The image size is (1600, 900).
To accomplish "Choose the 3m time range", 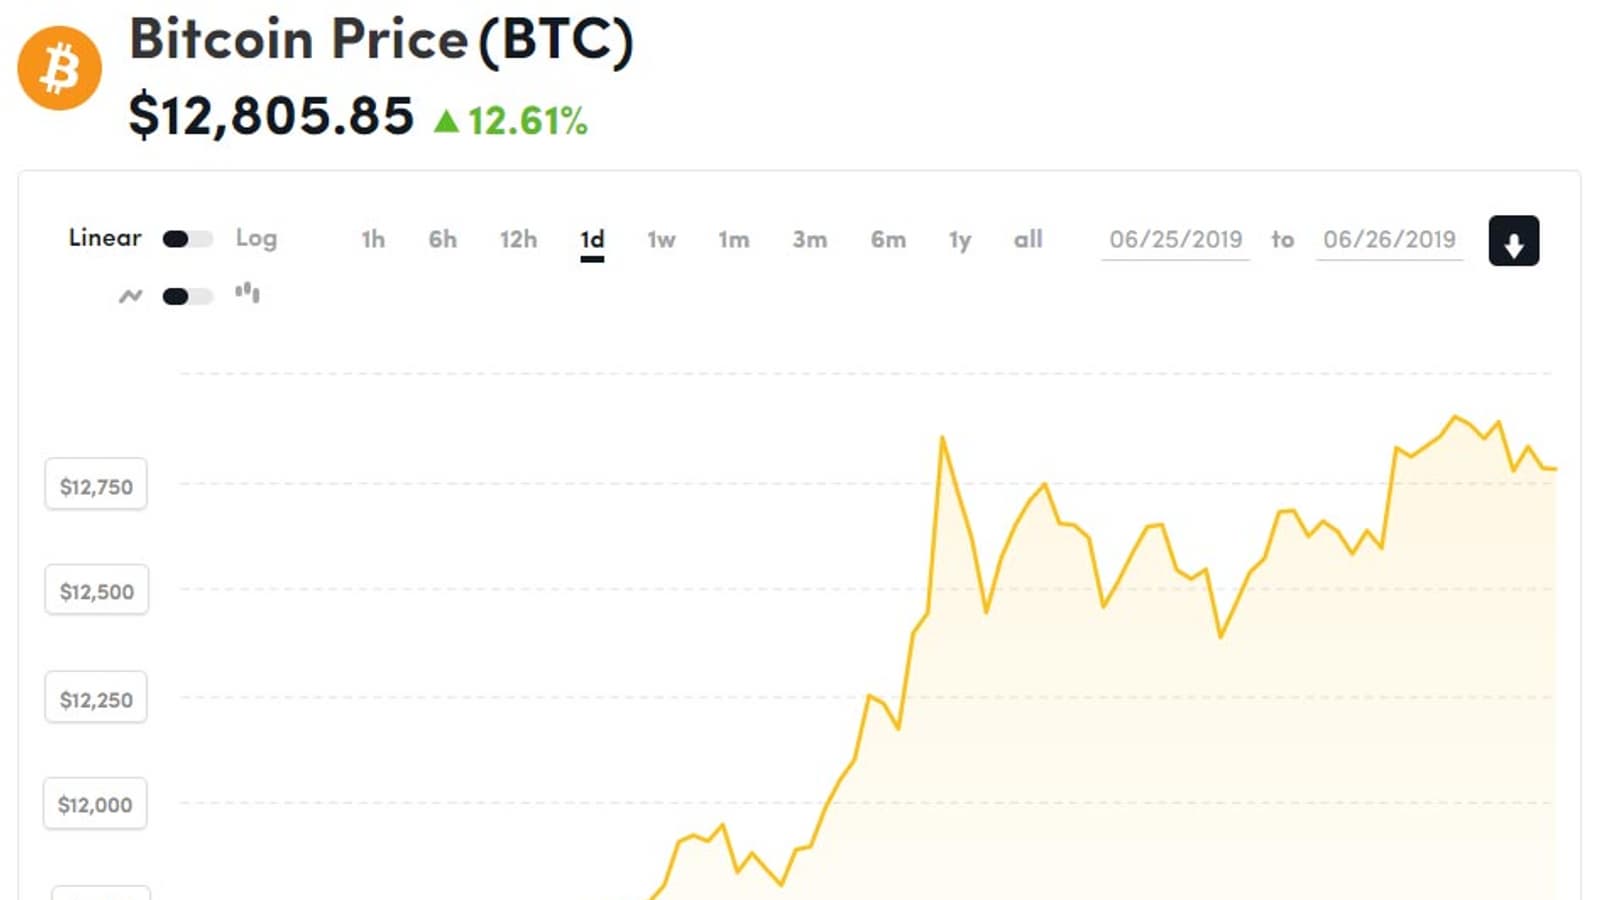I will tap(809, 239).
